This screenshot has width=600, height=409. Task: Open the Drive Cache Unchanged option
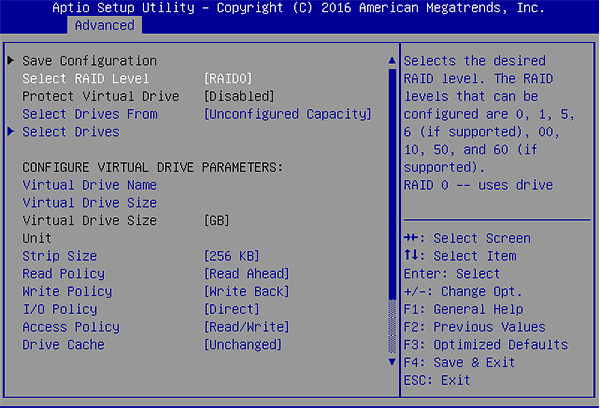click(242, 345)
